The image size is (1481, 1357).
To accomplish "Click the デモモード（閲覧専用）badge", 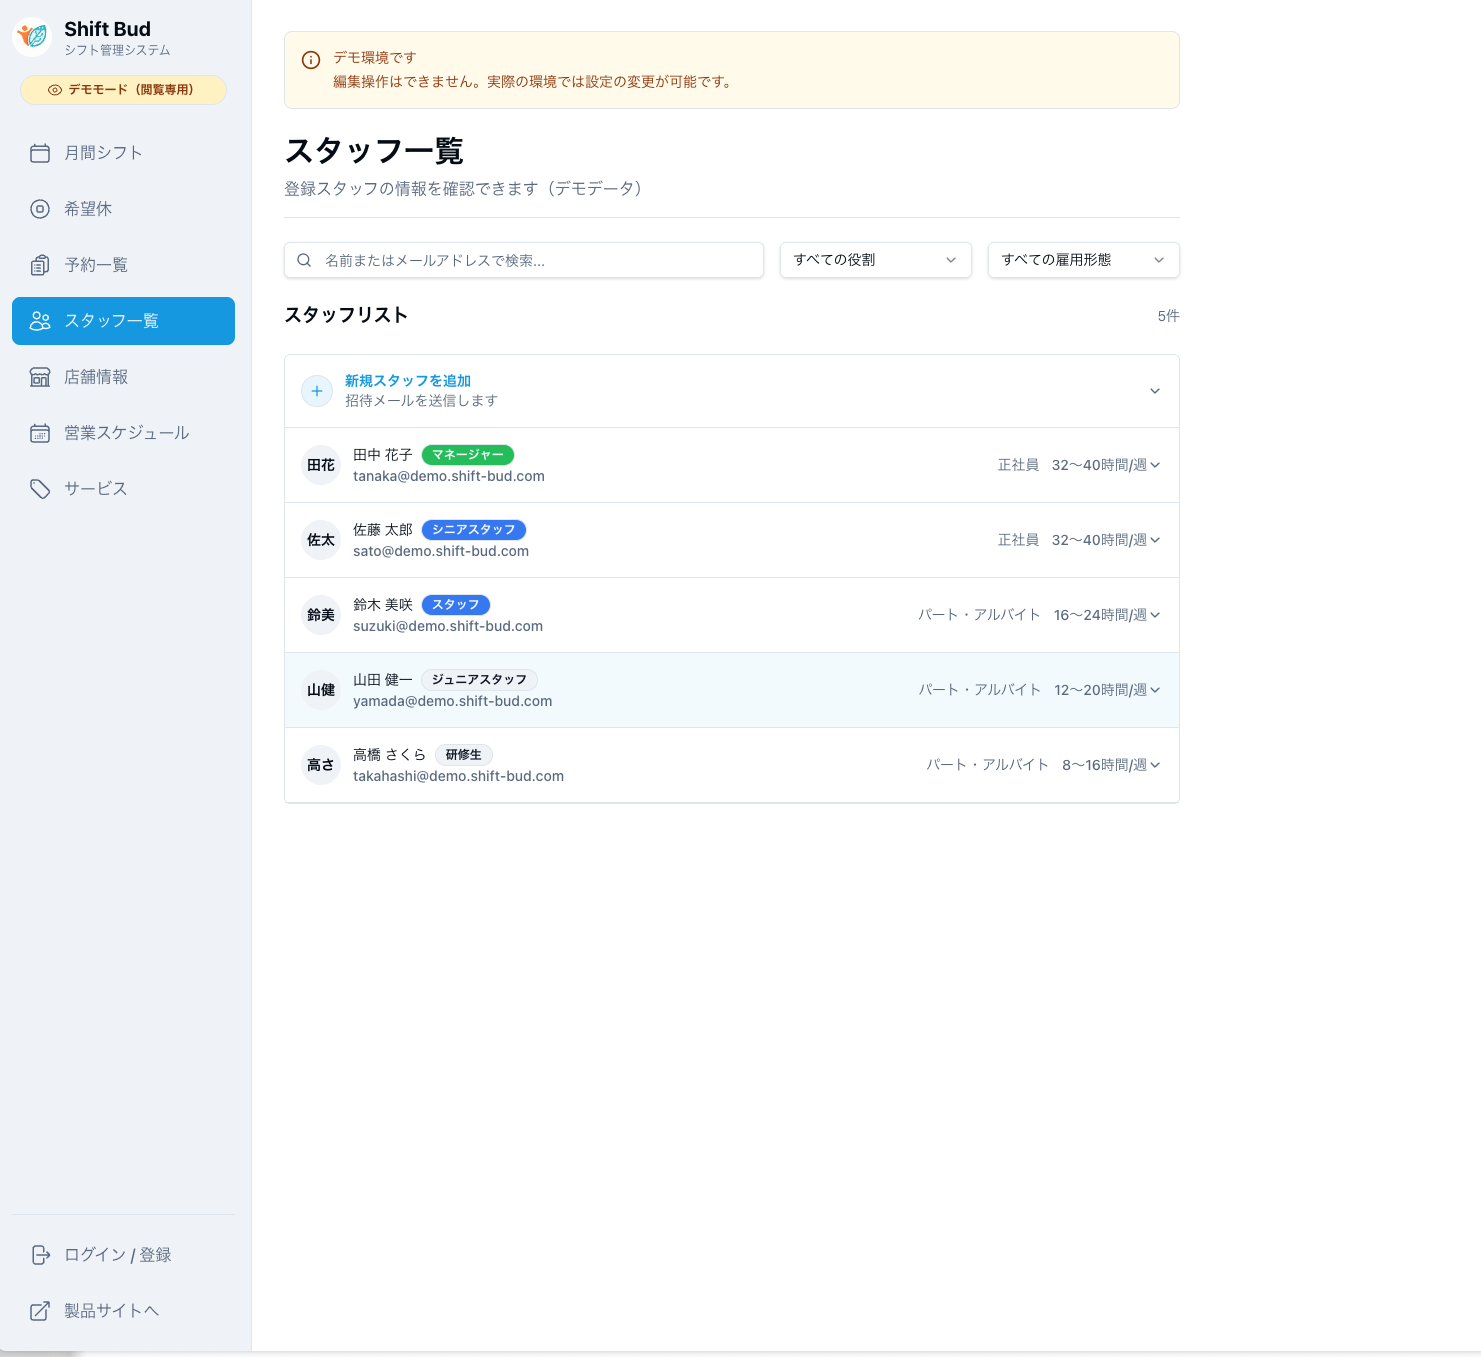I will tap(123, 90).
